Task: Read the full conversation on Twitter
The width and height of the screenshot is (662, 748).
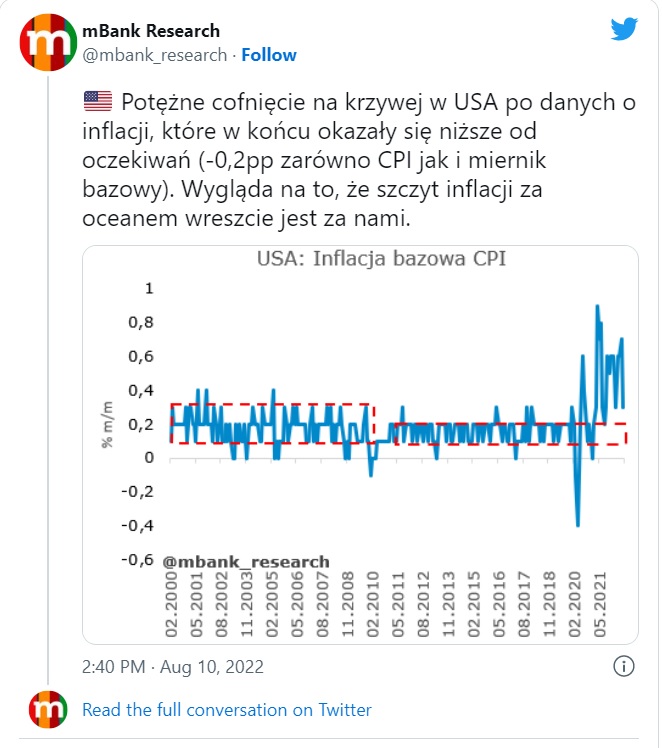Action: [226, 710]
